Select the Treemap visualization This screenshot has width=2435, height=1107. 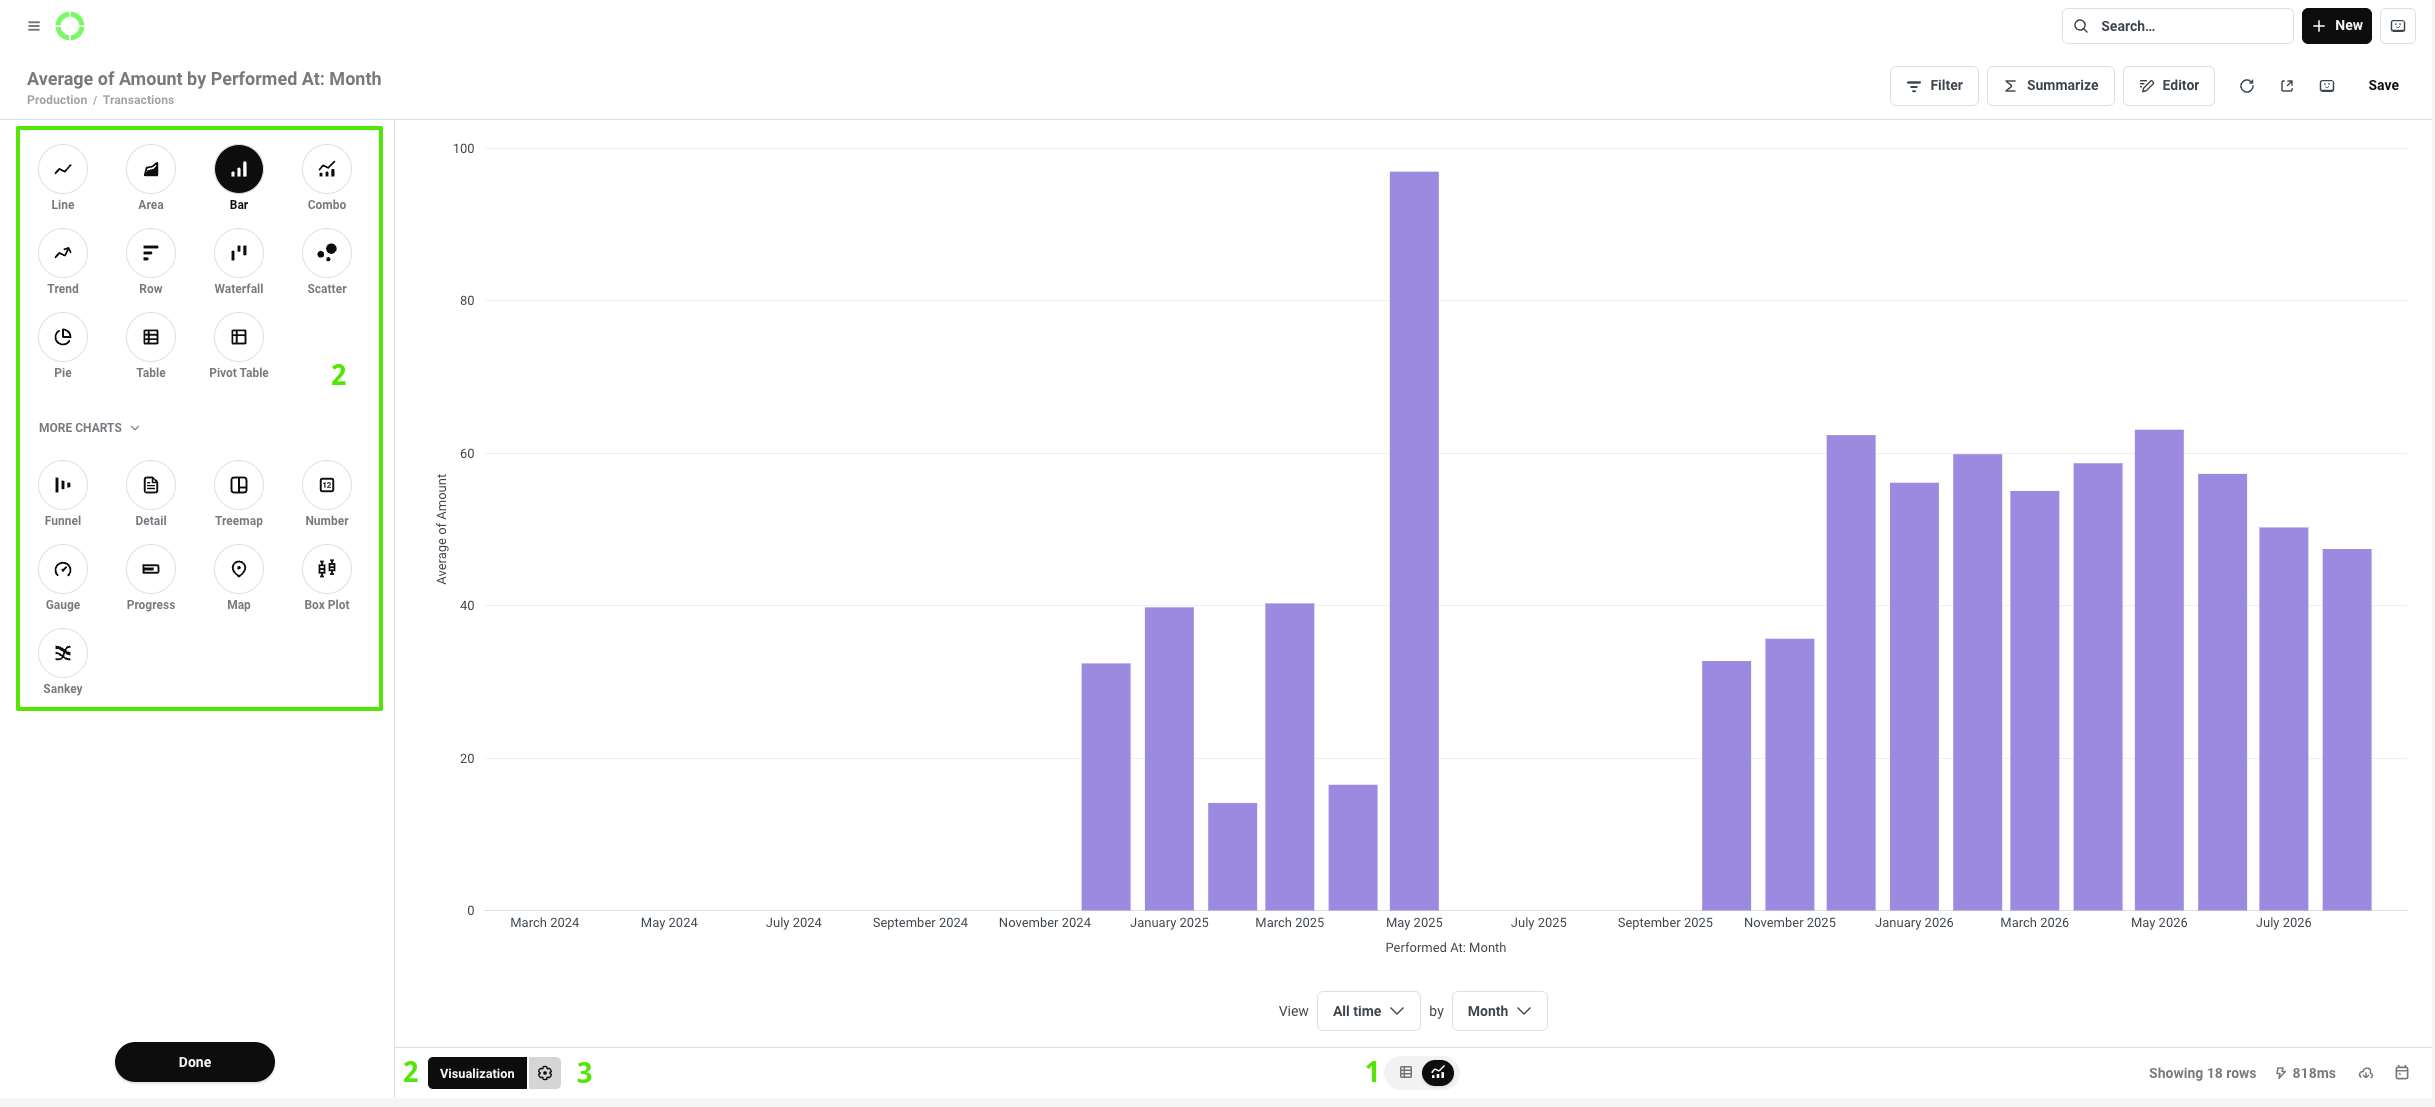(x=239, y=486)
